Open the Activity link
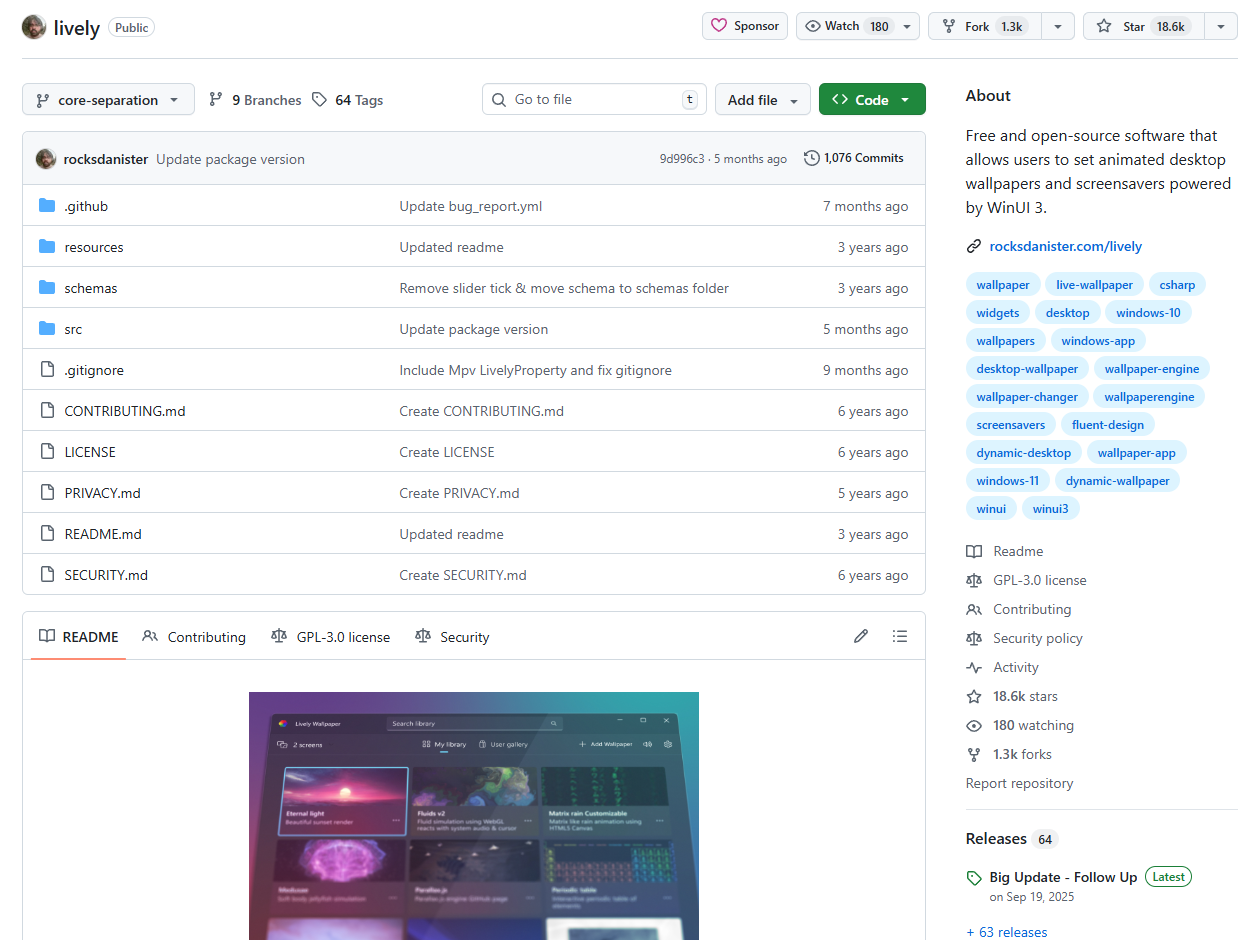 (1003, 667)
